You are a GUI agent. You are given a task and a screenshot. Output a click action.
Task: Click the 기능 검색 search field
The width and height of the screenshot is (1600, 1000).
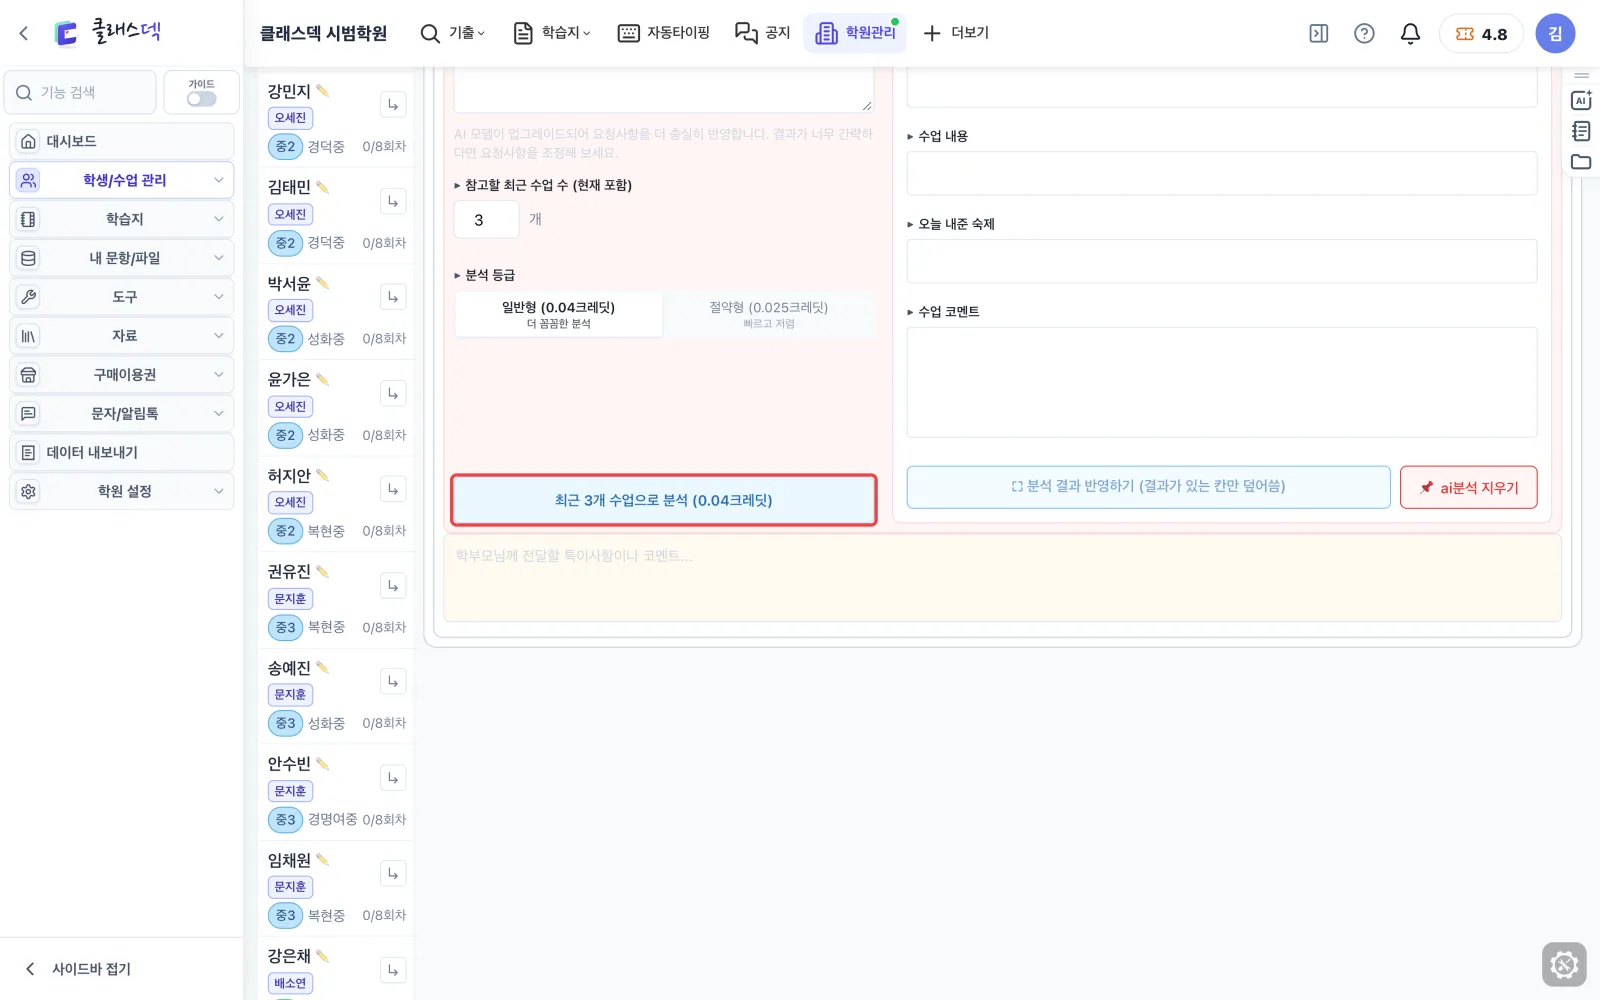(80, 92)
